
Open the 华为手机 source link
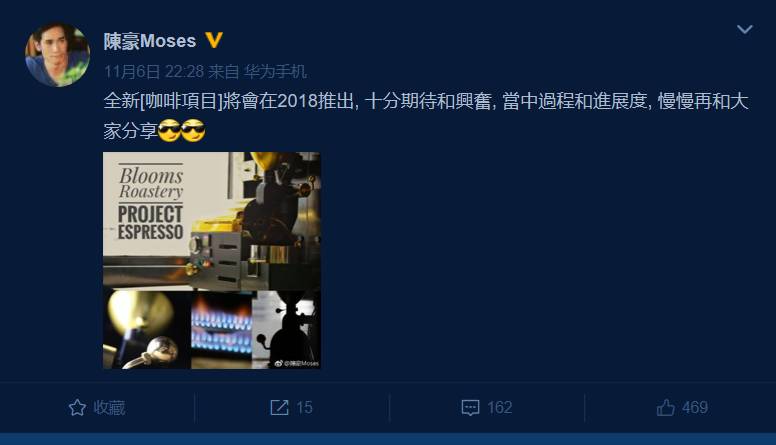(x=275, y=72)
